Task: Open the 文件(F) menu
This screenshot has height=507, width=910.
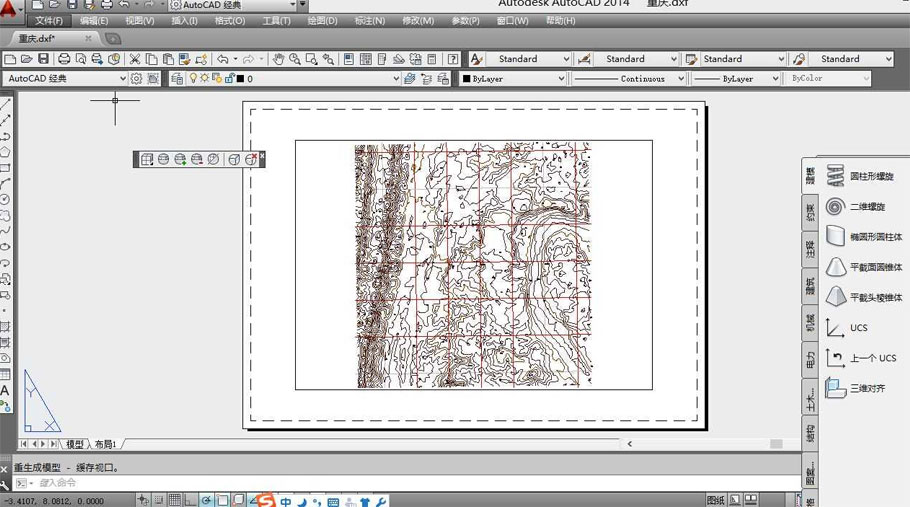Action: coord(49,21)
